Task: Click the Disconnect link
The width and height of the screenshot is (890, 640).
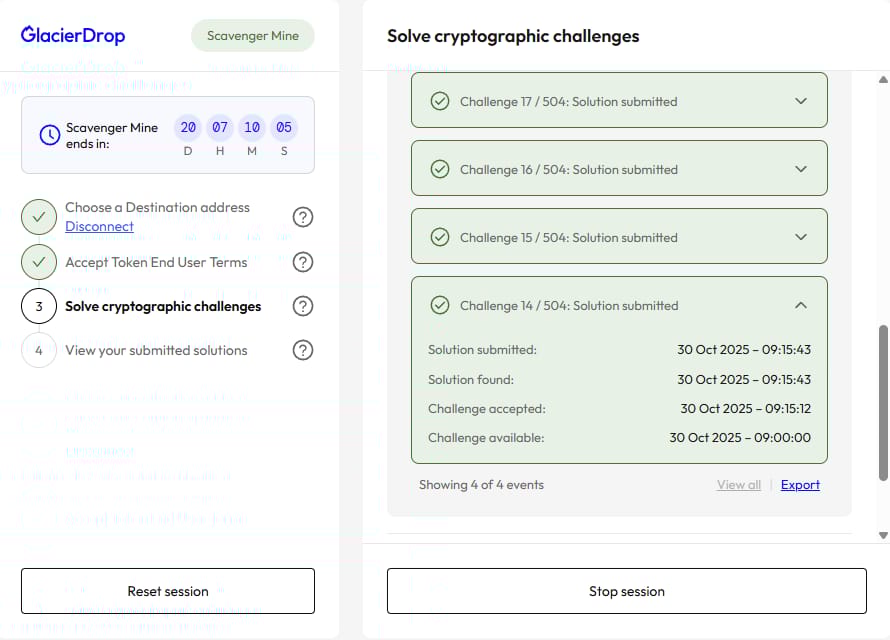Action: tap(99, 226)
